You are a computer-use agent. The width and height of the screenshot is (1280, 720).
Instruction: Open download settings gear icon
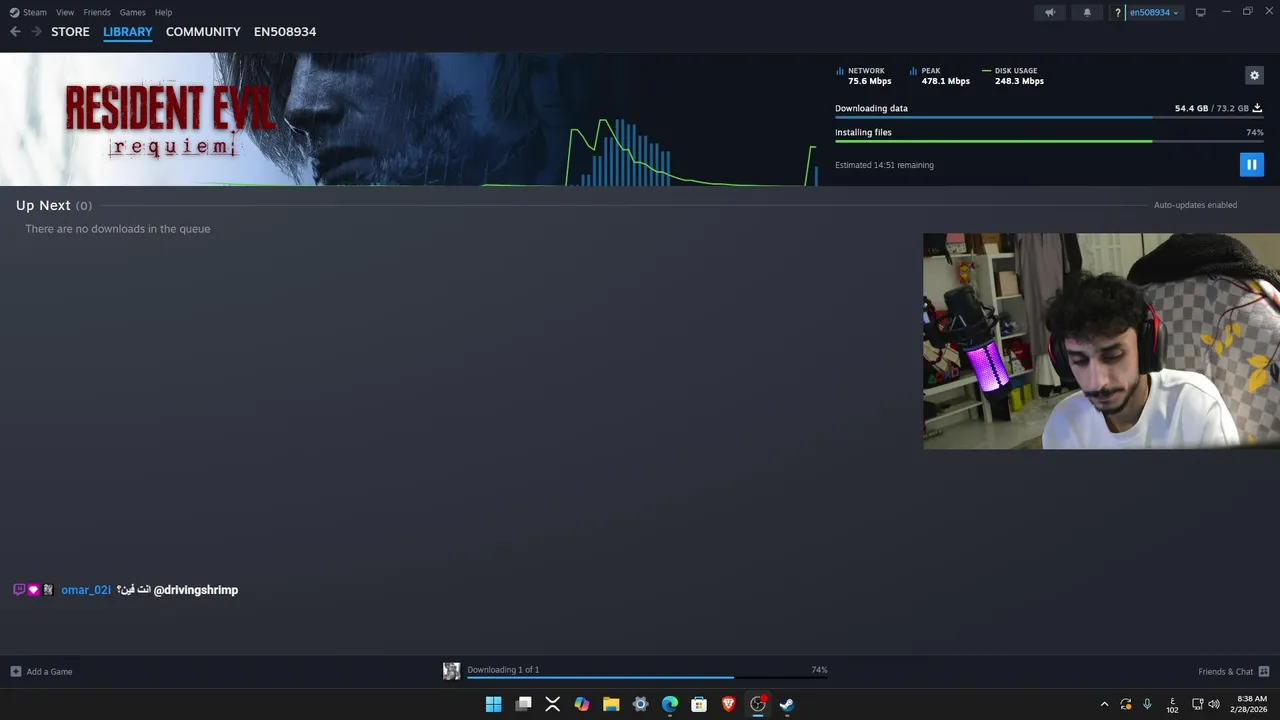click(1254, 75)
